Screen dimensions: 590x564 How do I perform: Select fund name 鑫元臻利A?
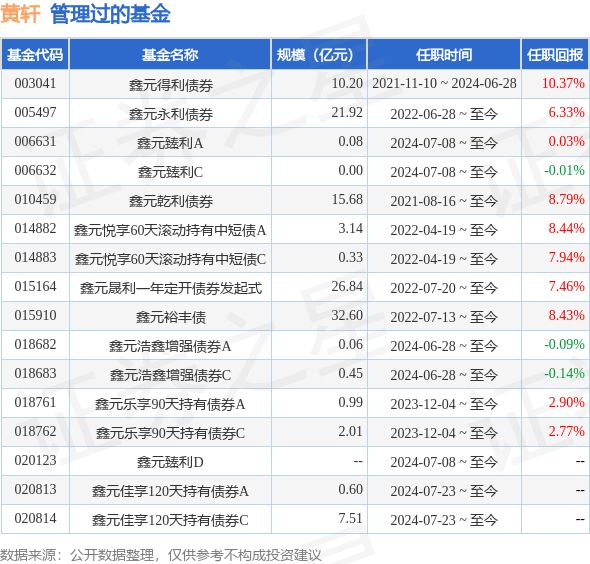[170, 143]
